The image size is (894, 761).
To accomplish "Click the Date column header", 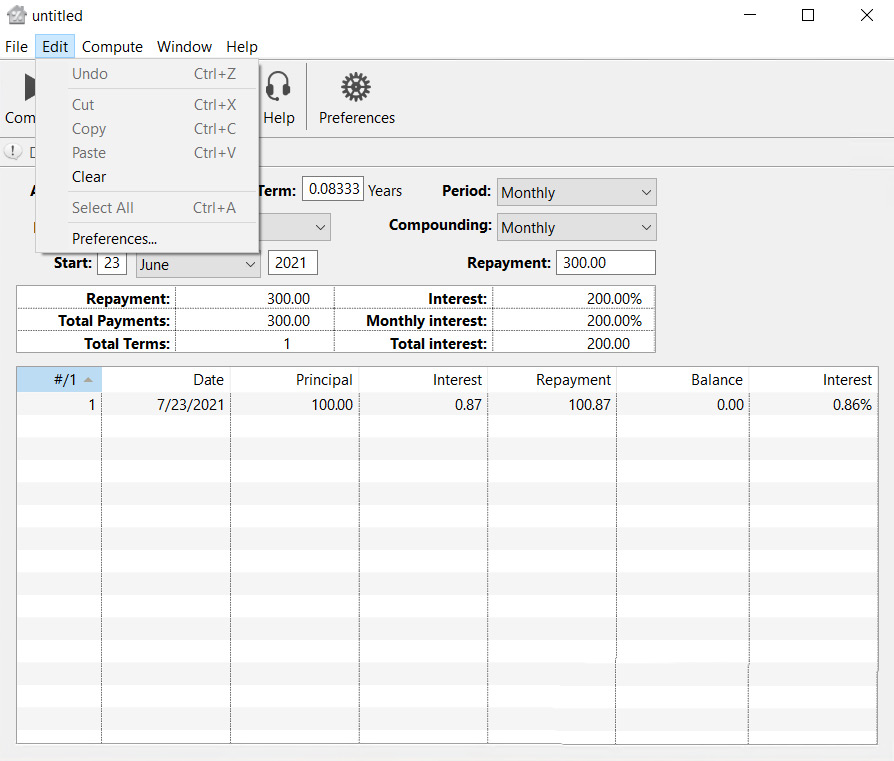I will (166, 380).
